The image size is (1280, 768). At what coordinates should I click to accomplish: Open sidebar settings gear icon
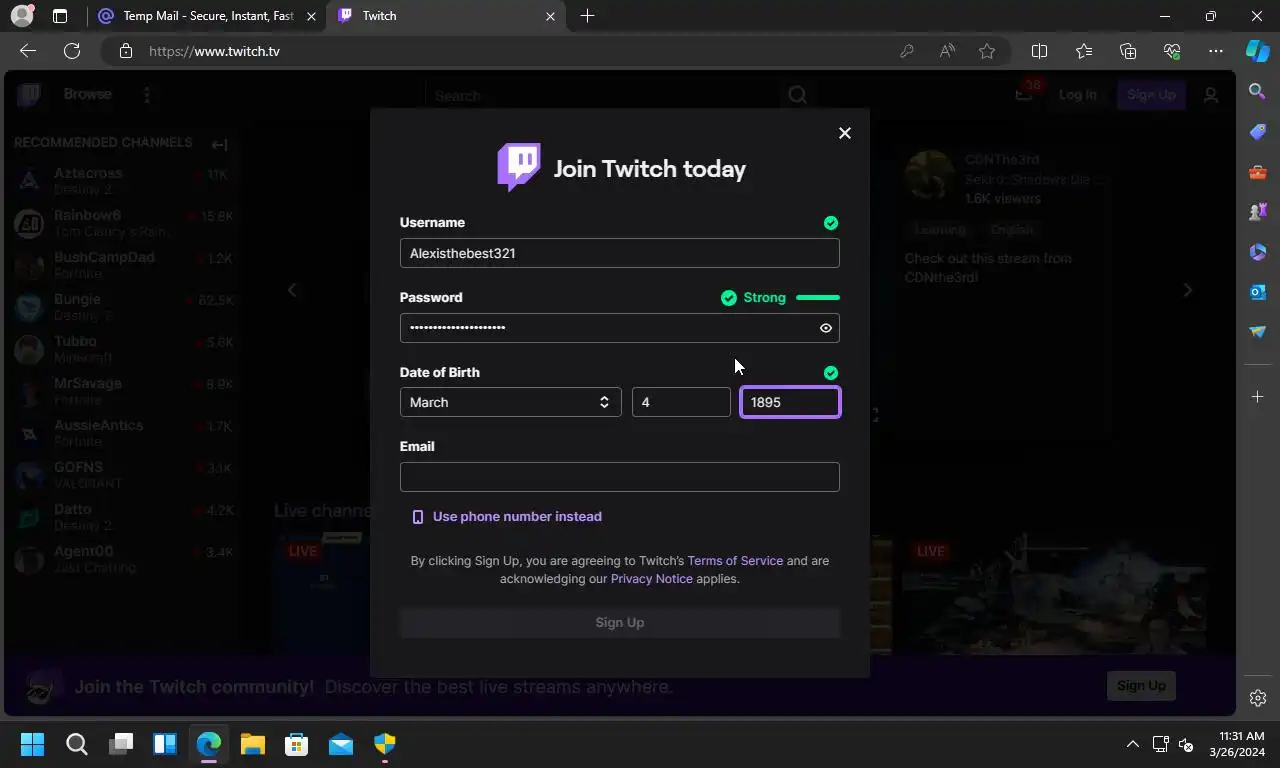(x=1258, y=698)
